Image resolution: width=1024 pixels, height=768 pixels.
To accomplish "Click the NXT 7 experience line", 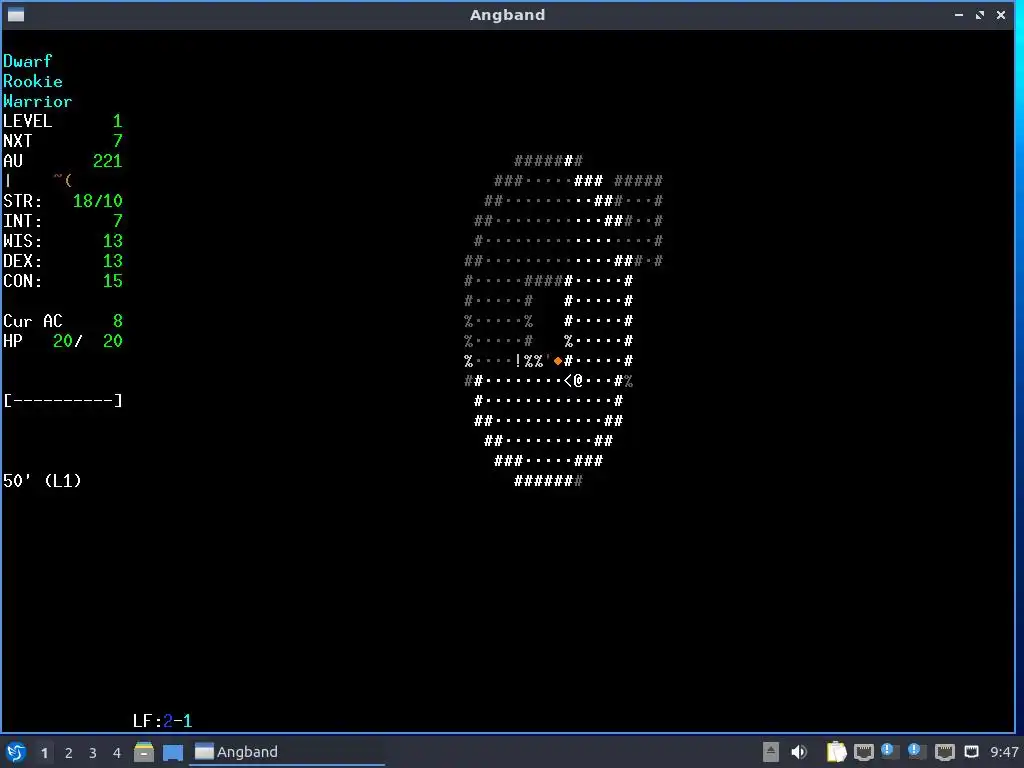I will point(63,141).
